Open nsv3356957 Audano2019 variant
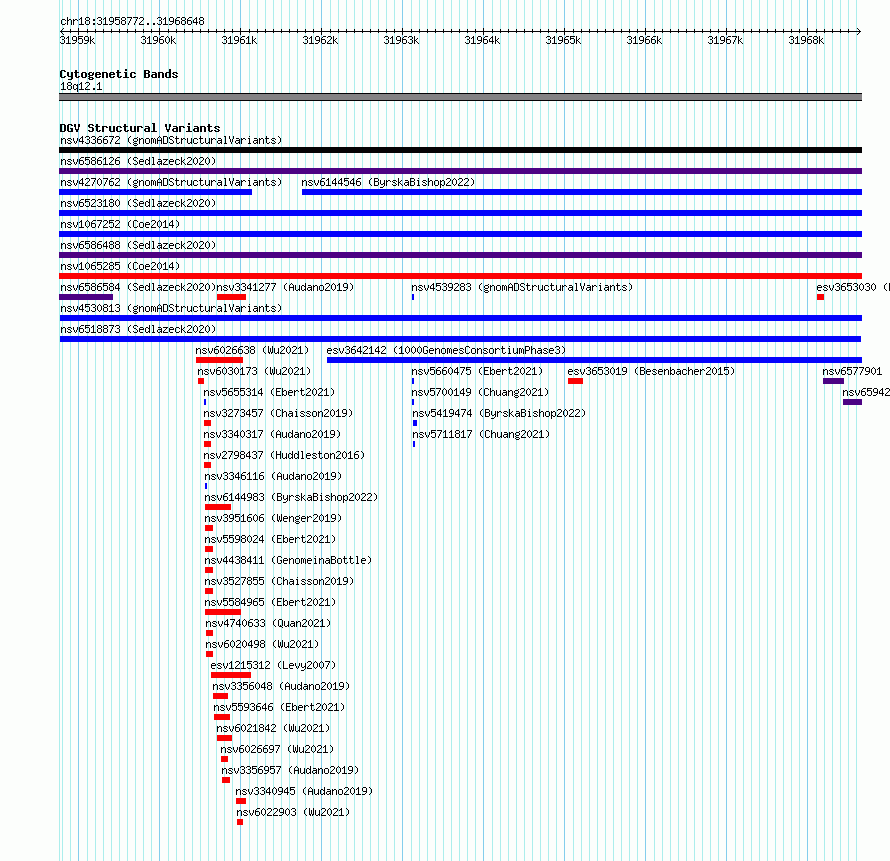The height and width of the screenshot is (861, 890). click(x=290, y=770)
